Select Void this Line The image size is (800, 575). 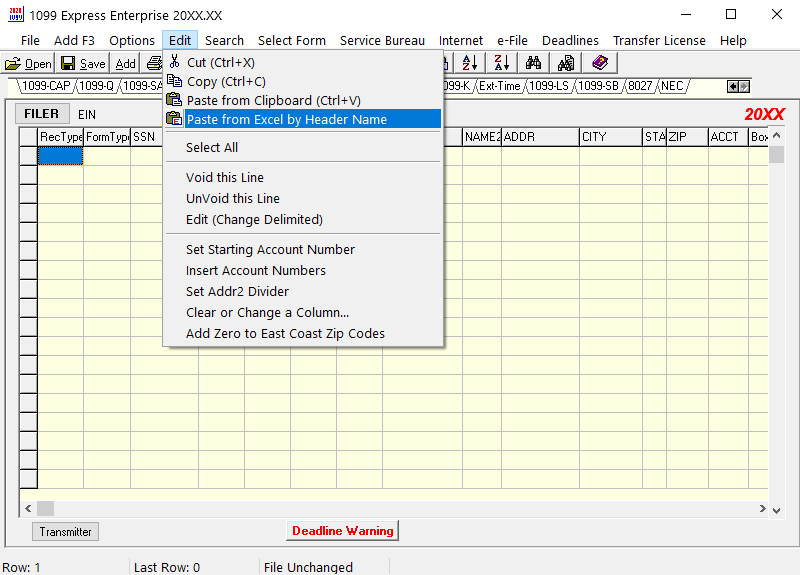click(225, 177)
